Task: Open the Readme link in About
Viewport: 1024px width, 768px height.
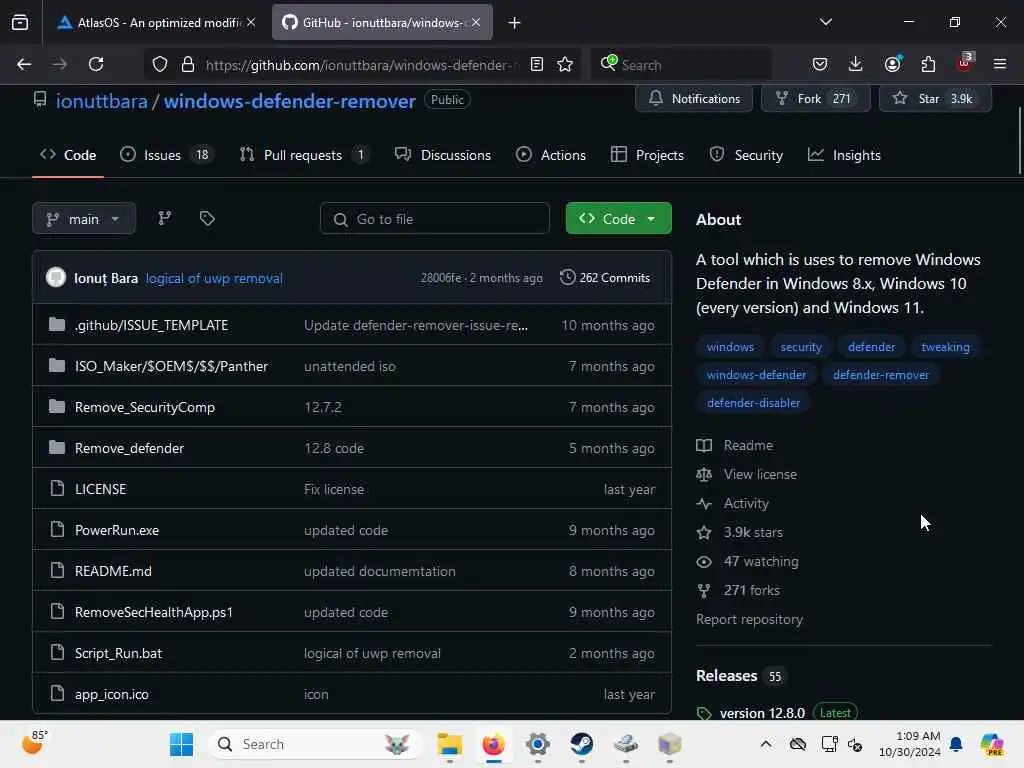Action: pos(748,445)
